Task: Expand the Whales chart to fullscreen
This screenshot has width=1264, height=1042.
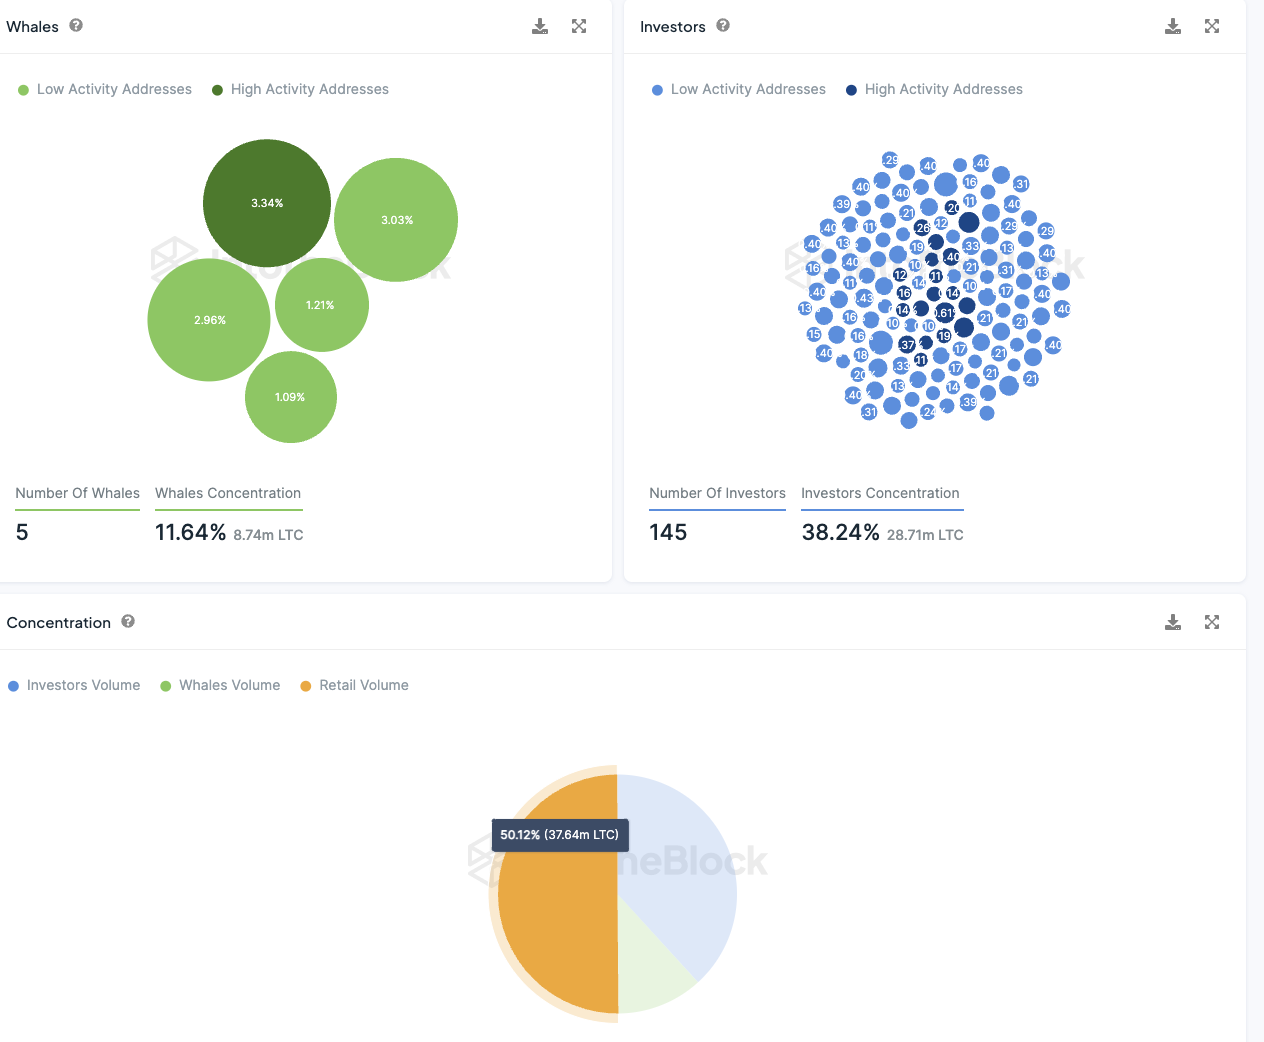Action: 579,27
